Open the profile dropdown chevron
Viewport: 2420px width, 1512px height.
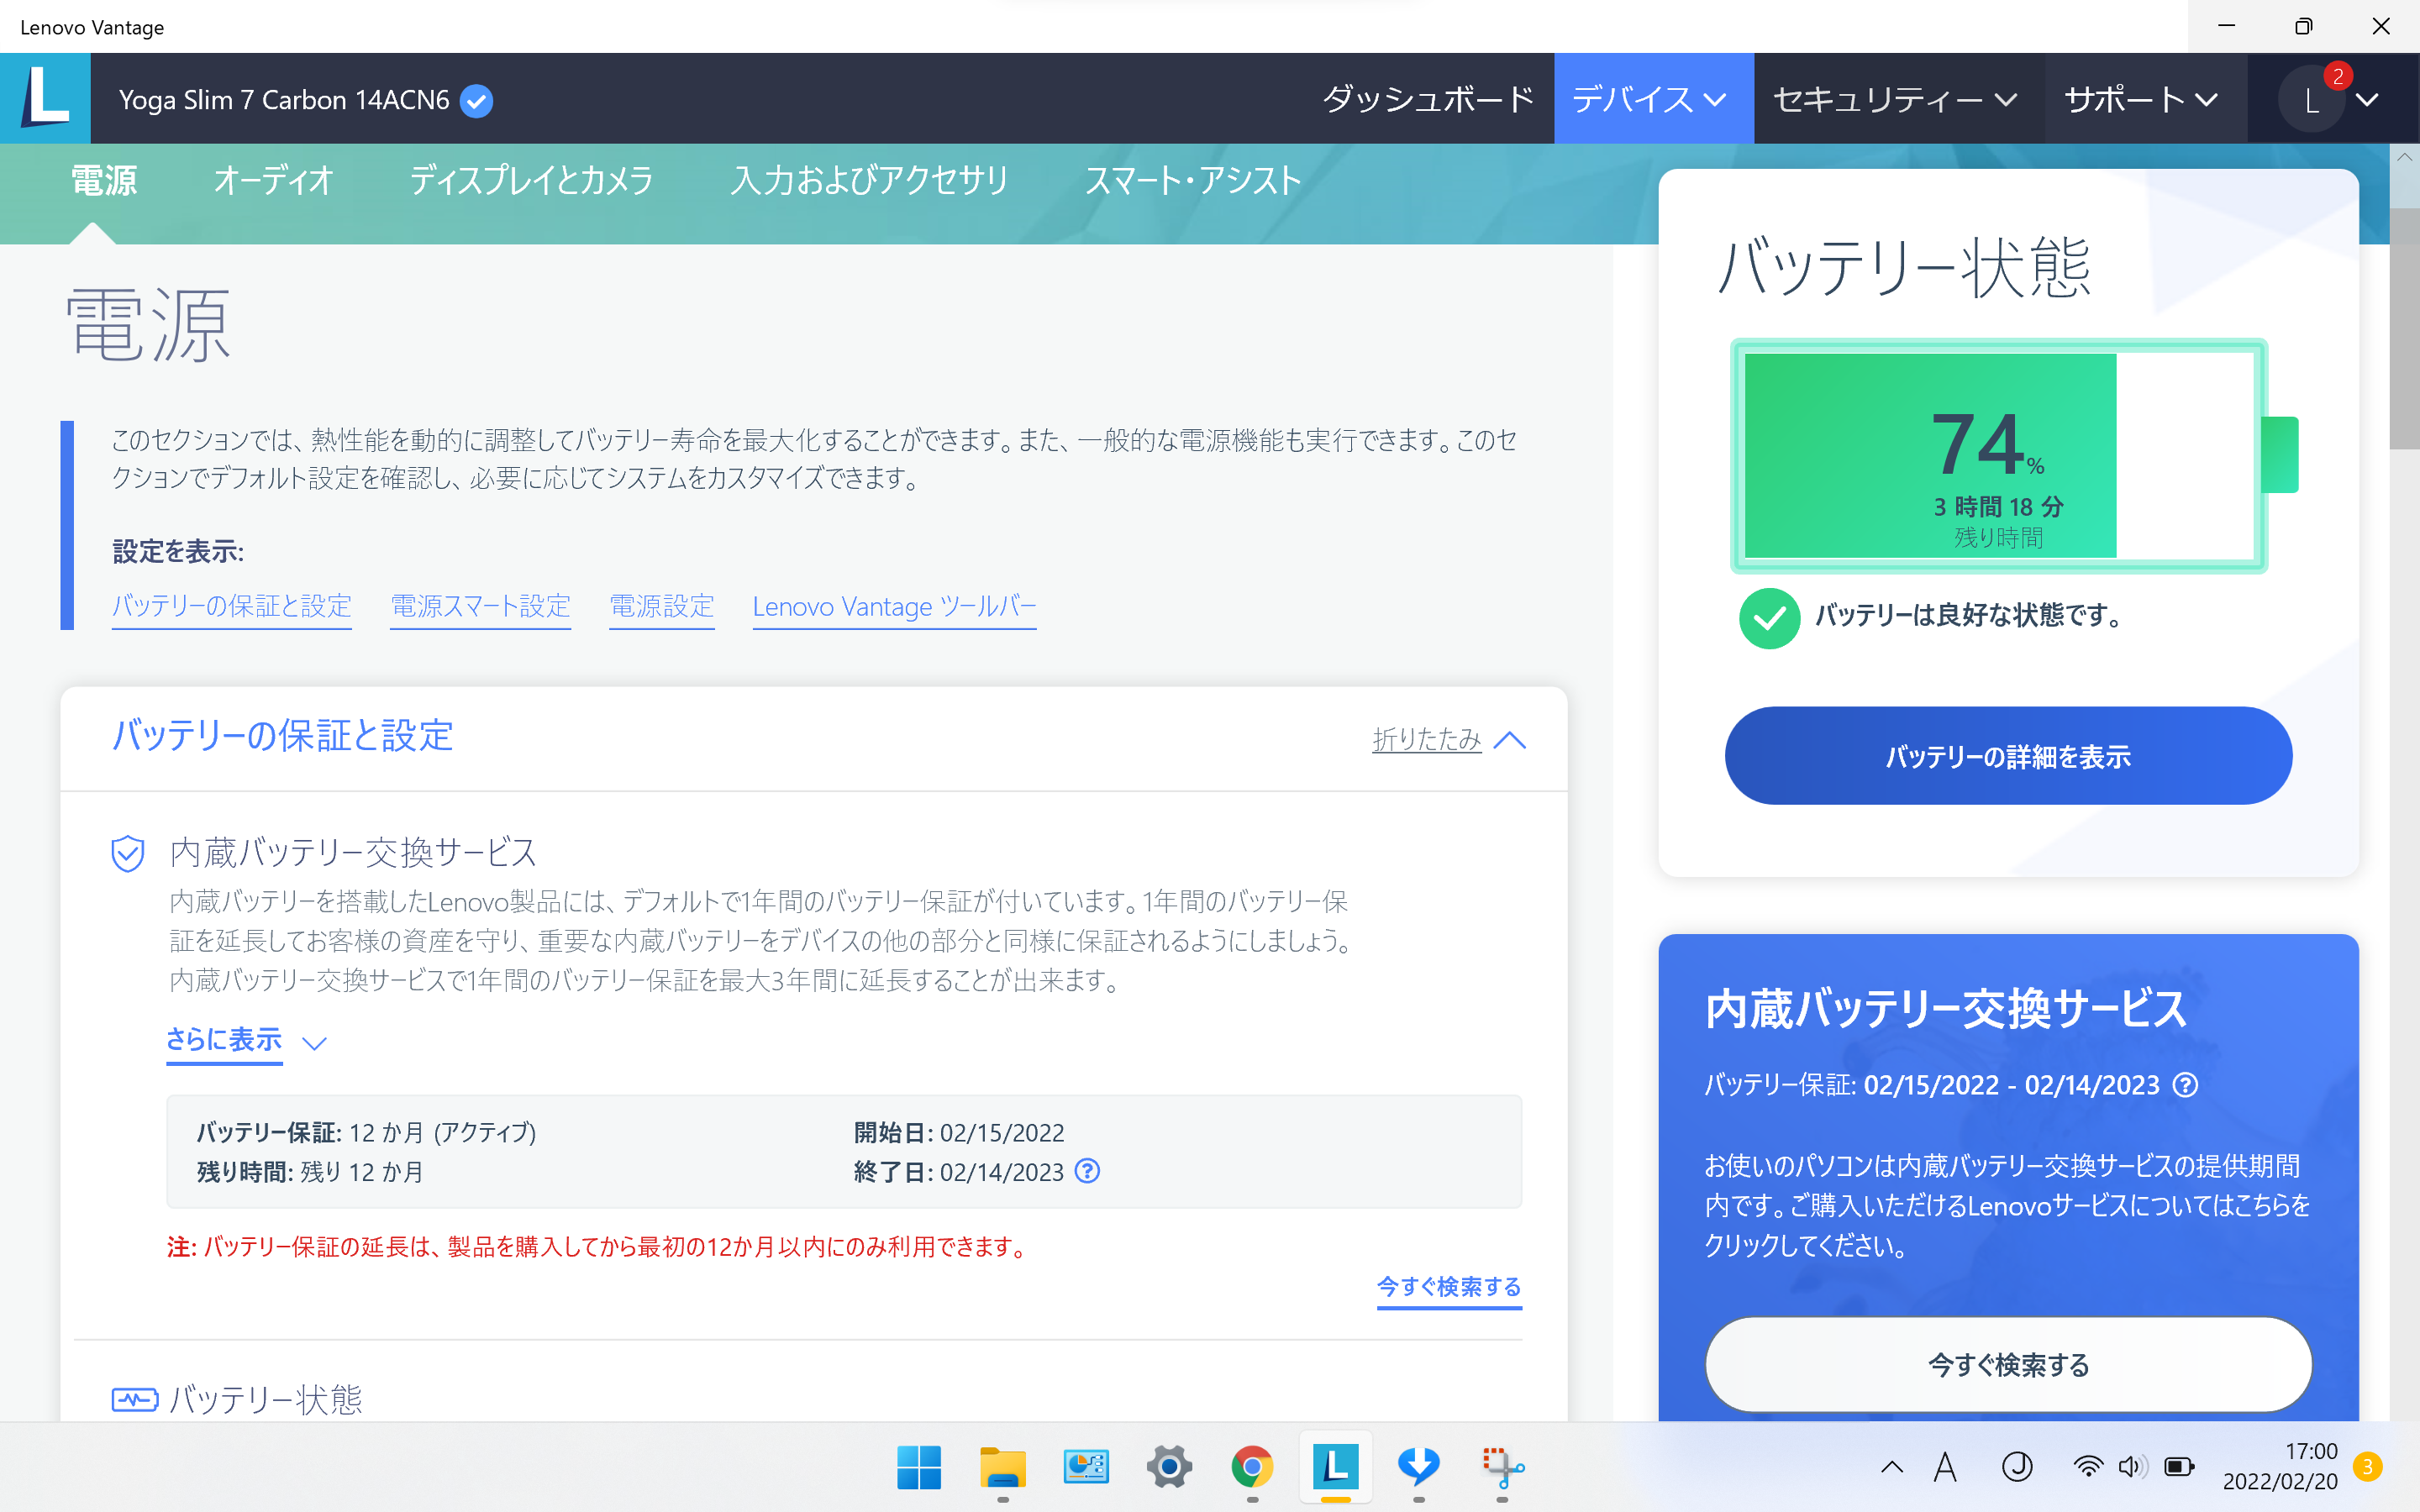click(x=2366, y=99)
